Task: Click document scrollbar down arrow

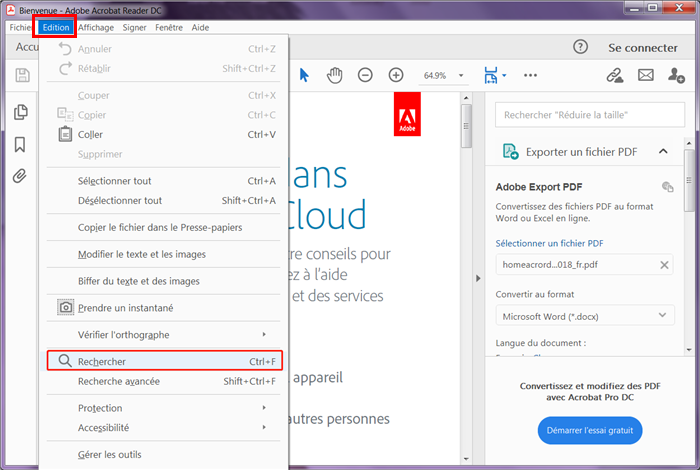Action: (x=467, y=459)
